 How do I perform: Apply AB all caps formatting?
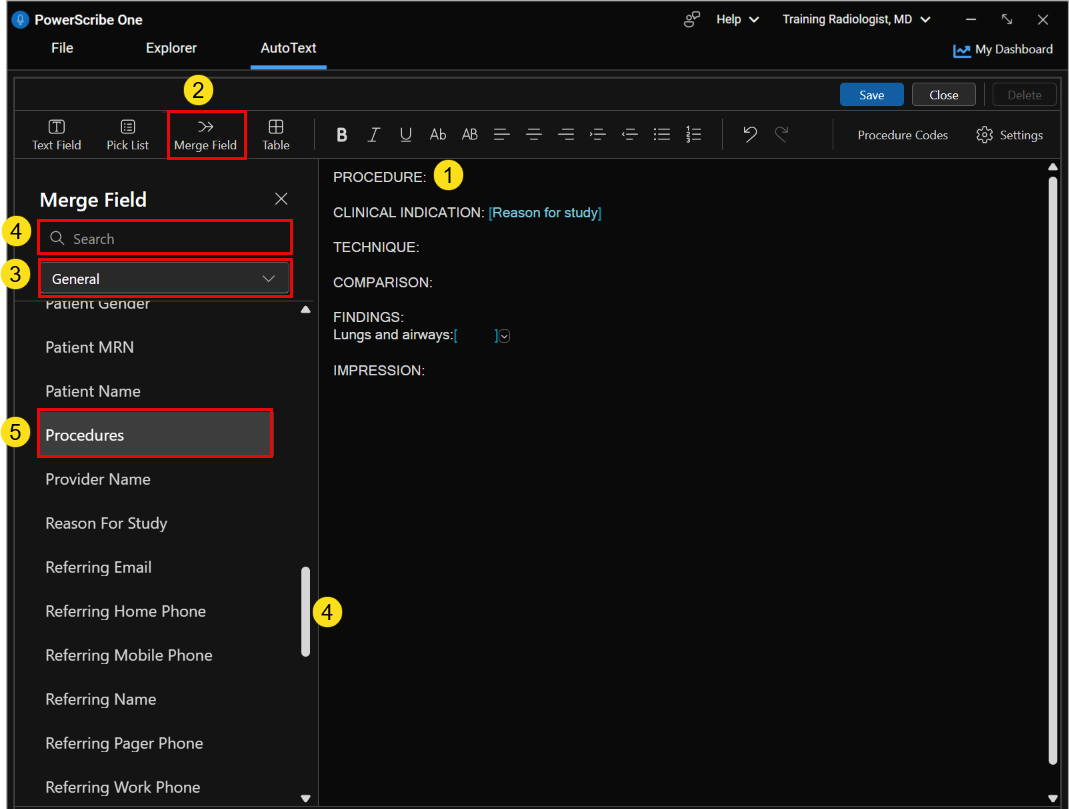[470, 135]
